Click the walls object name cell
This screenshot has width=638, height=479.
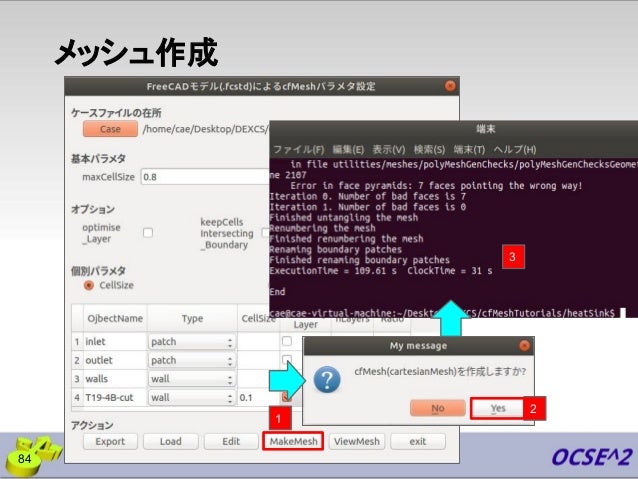point(115,379)
